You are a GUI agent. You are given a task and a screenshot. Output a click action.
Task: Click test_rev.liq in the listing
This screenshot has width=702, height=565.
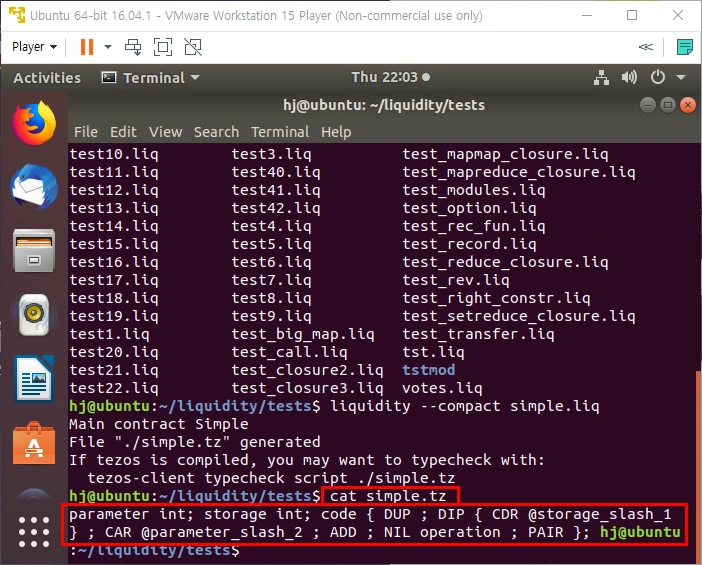456,280
